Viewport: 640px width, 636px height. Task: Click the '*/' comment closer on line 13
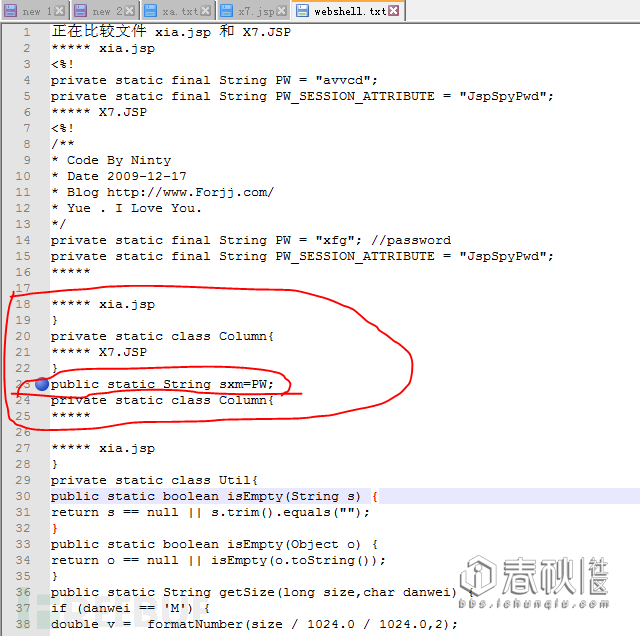click(x=59, y=224)
